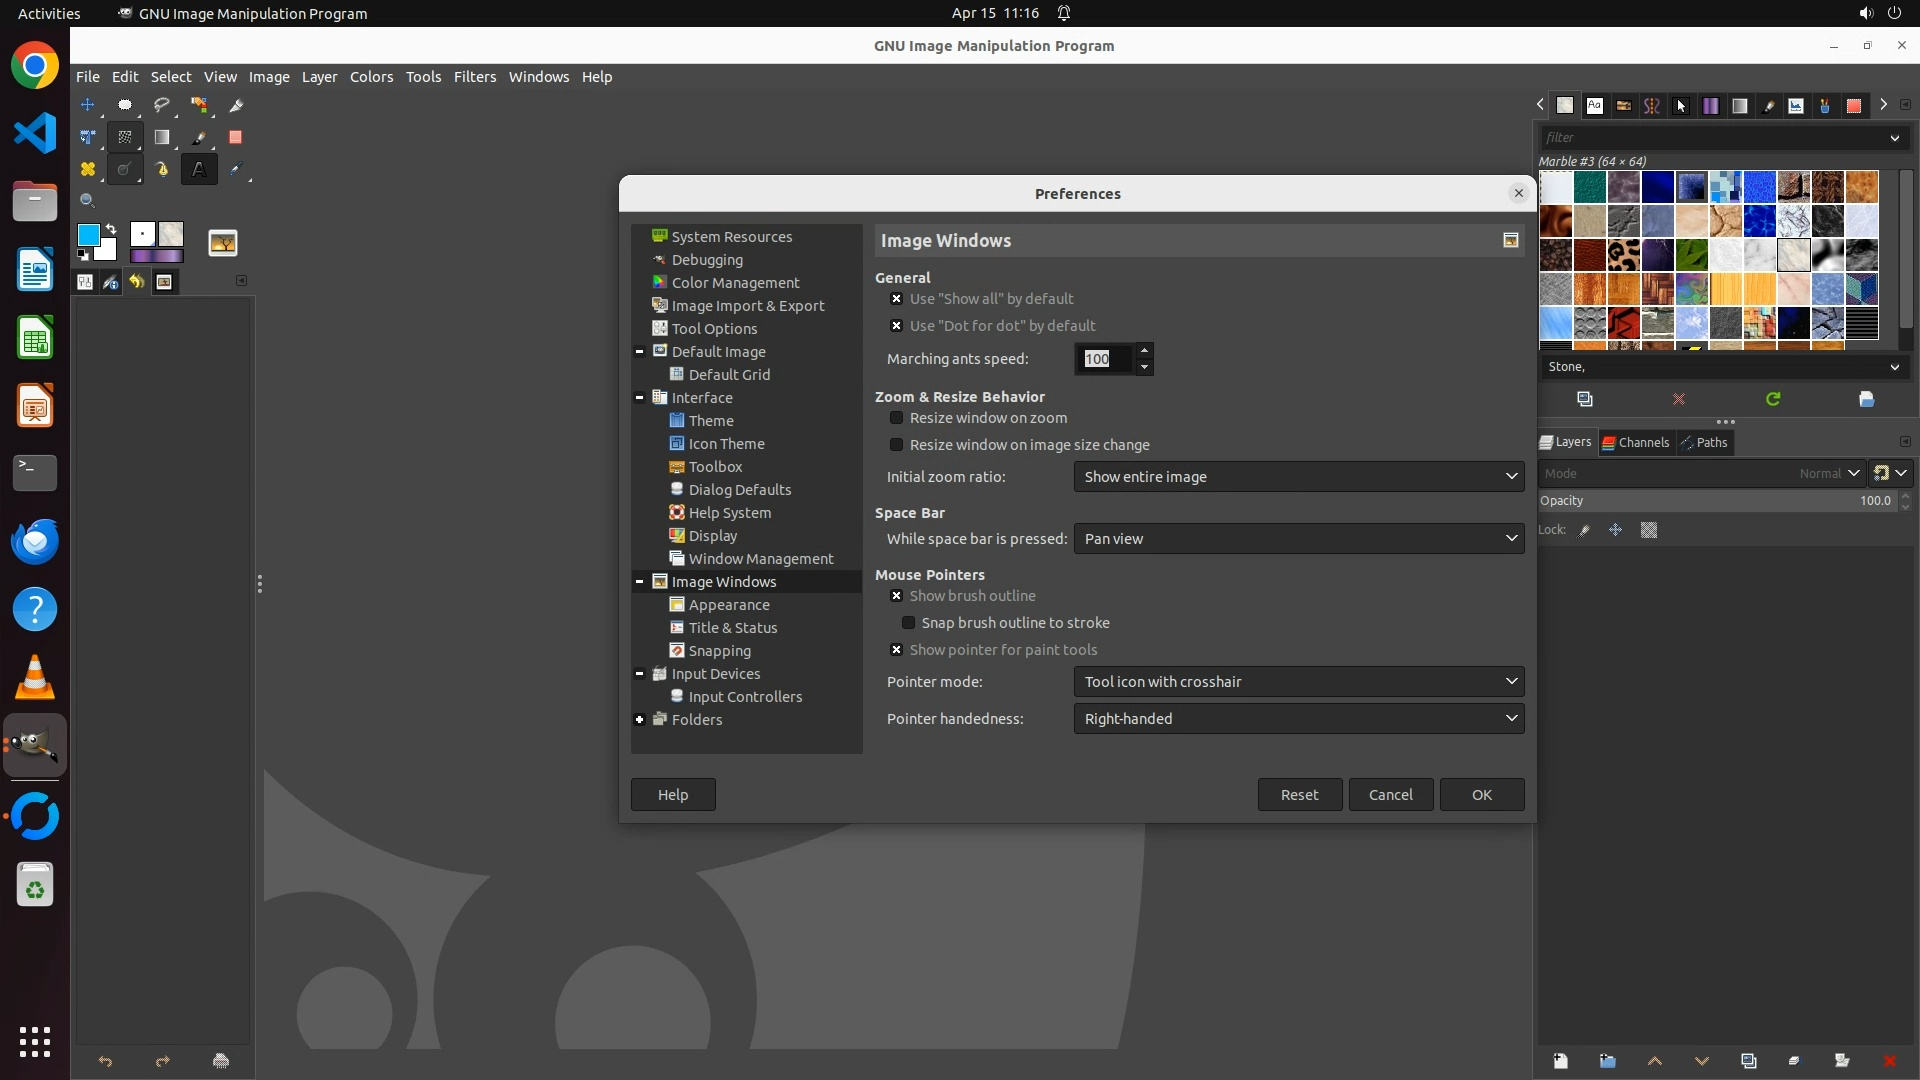Click the Reset button

[x=1299, y=795]
